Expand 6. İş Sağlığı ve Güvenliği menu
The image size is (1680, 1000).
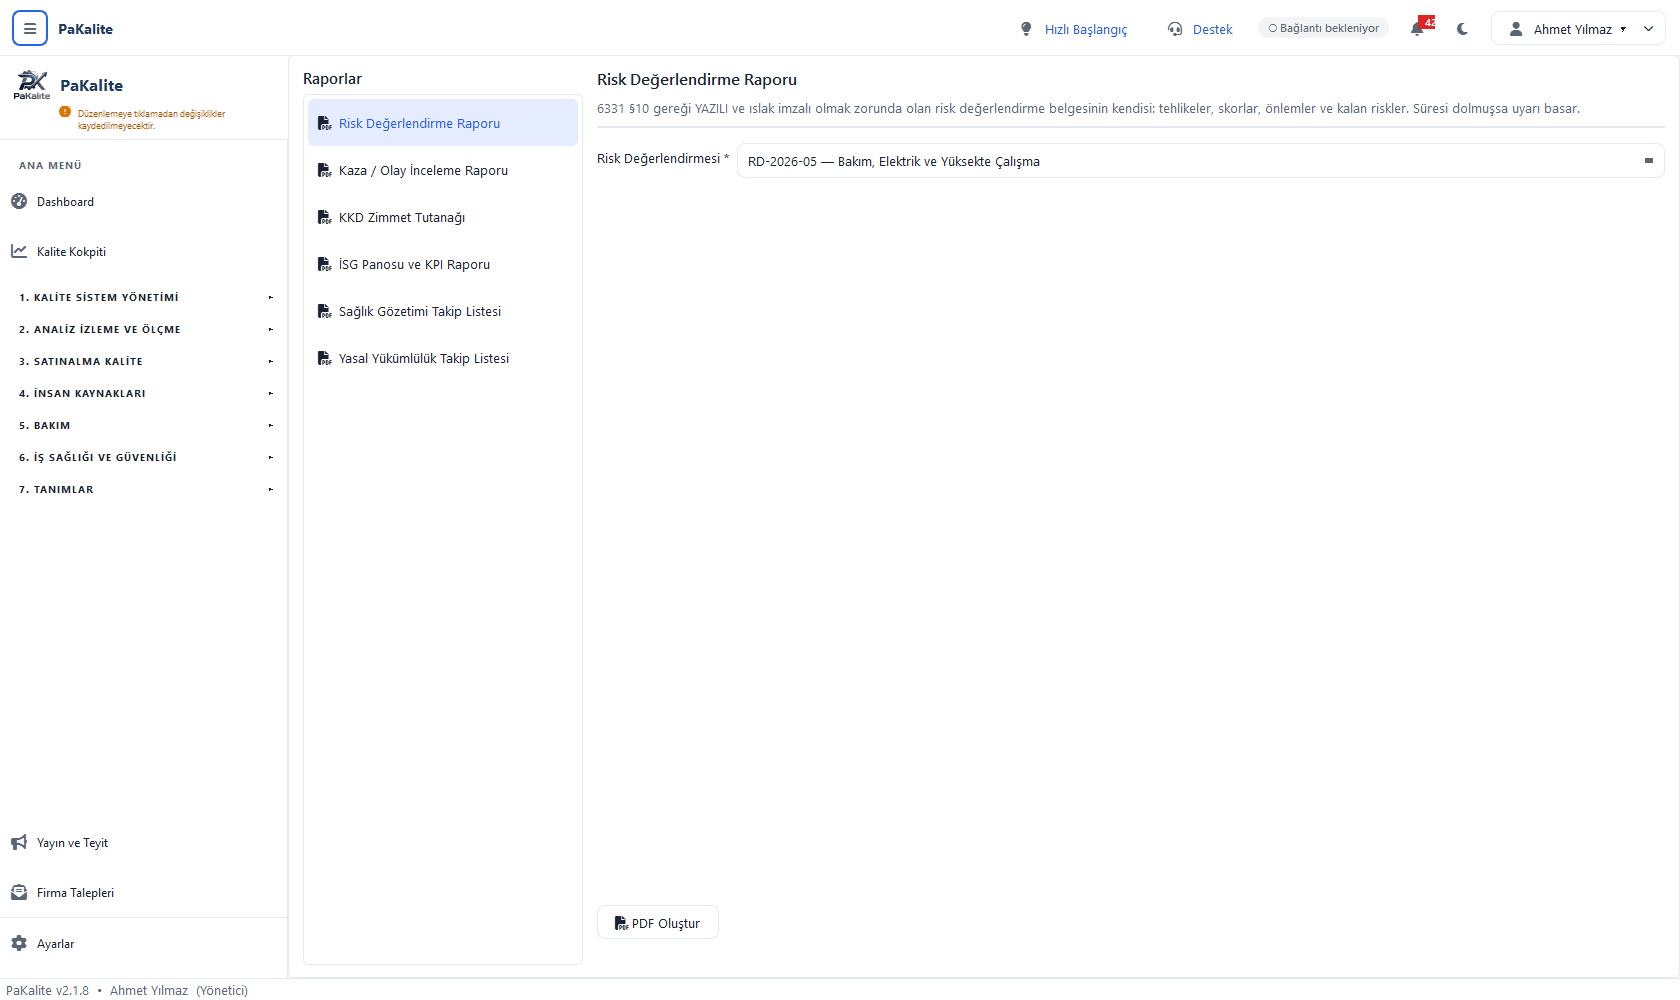tap(144, 457)
